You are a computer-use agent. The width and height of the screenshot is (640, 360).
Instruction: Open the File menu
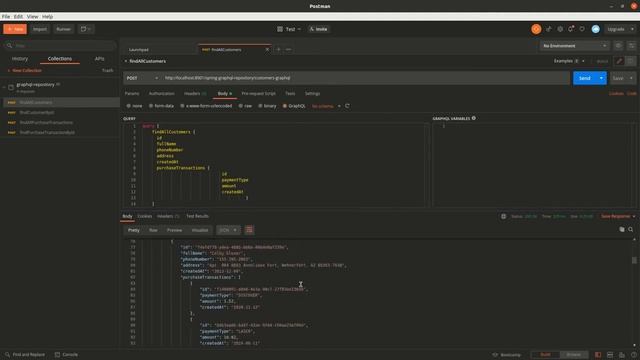(6, 17)
